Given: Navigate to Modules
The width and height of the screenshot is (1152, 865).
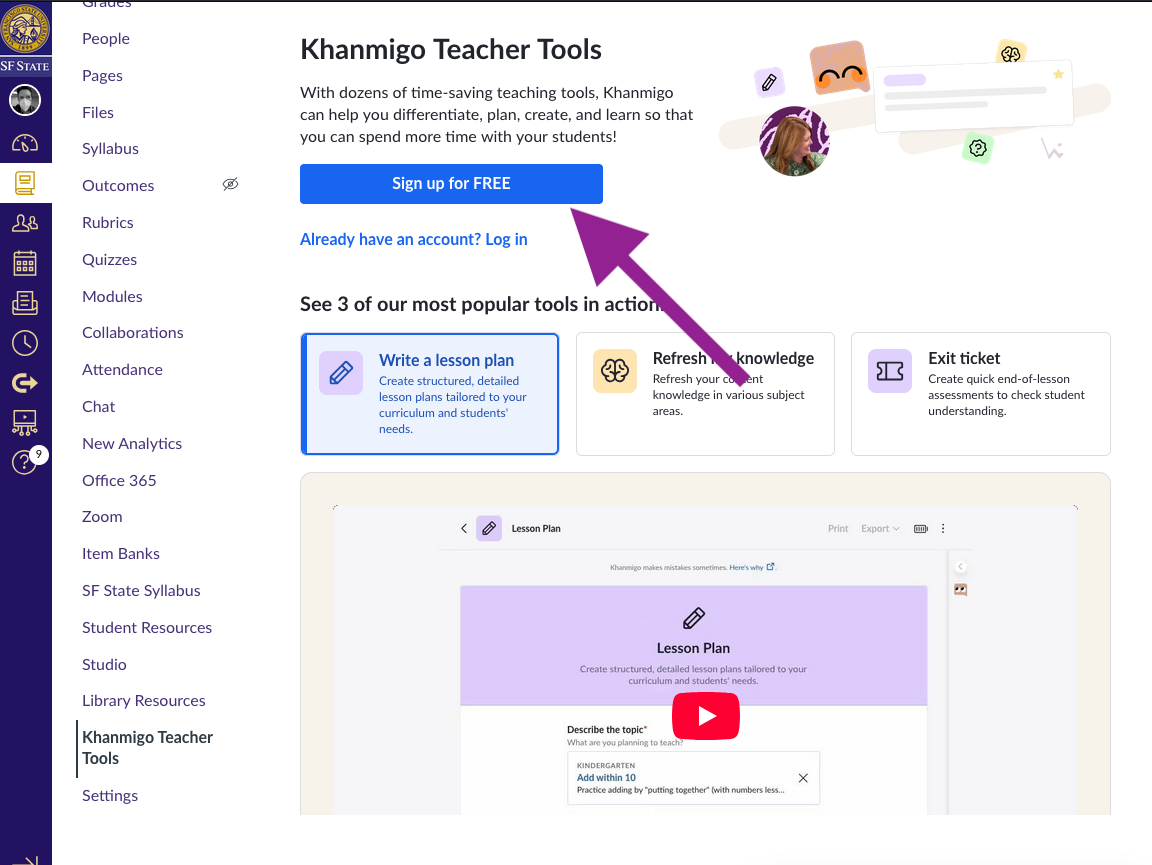Looking at the screenshot, I should point(112,296).
